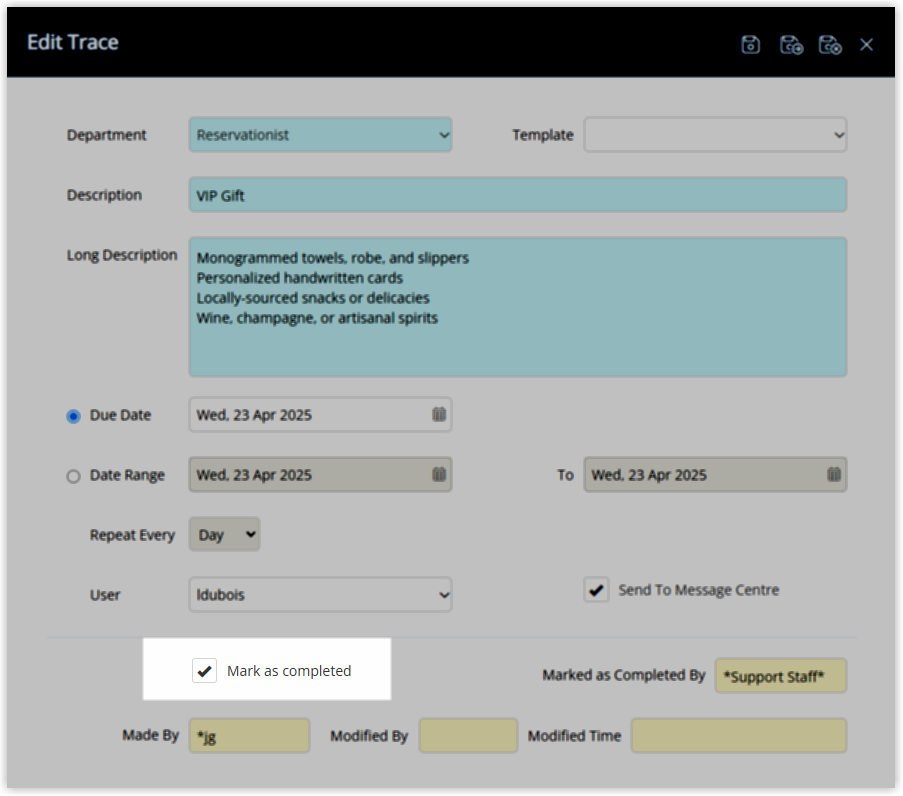
Task: Open the Due Date calendar picker icon
Action: tap(439, 414)
